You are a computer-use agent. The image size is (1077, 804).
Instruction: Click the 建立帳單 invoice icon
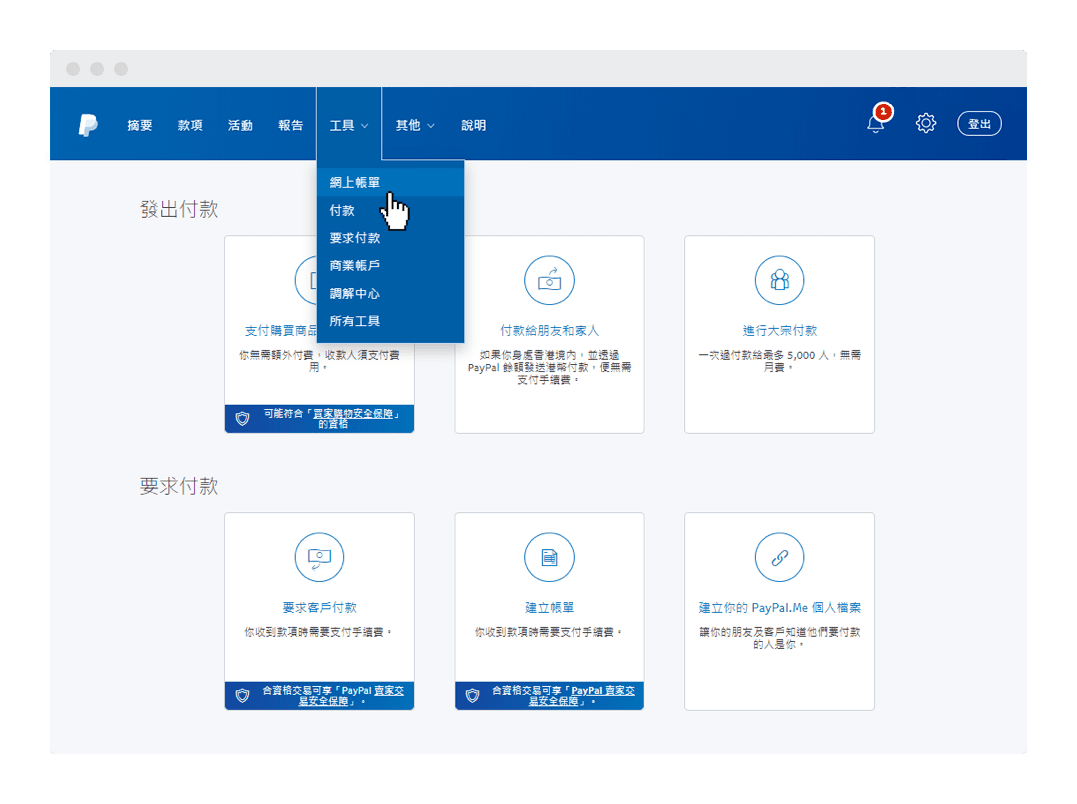click(549, 557)
